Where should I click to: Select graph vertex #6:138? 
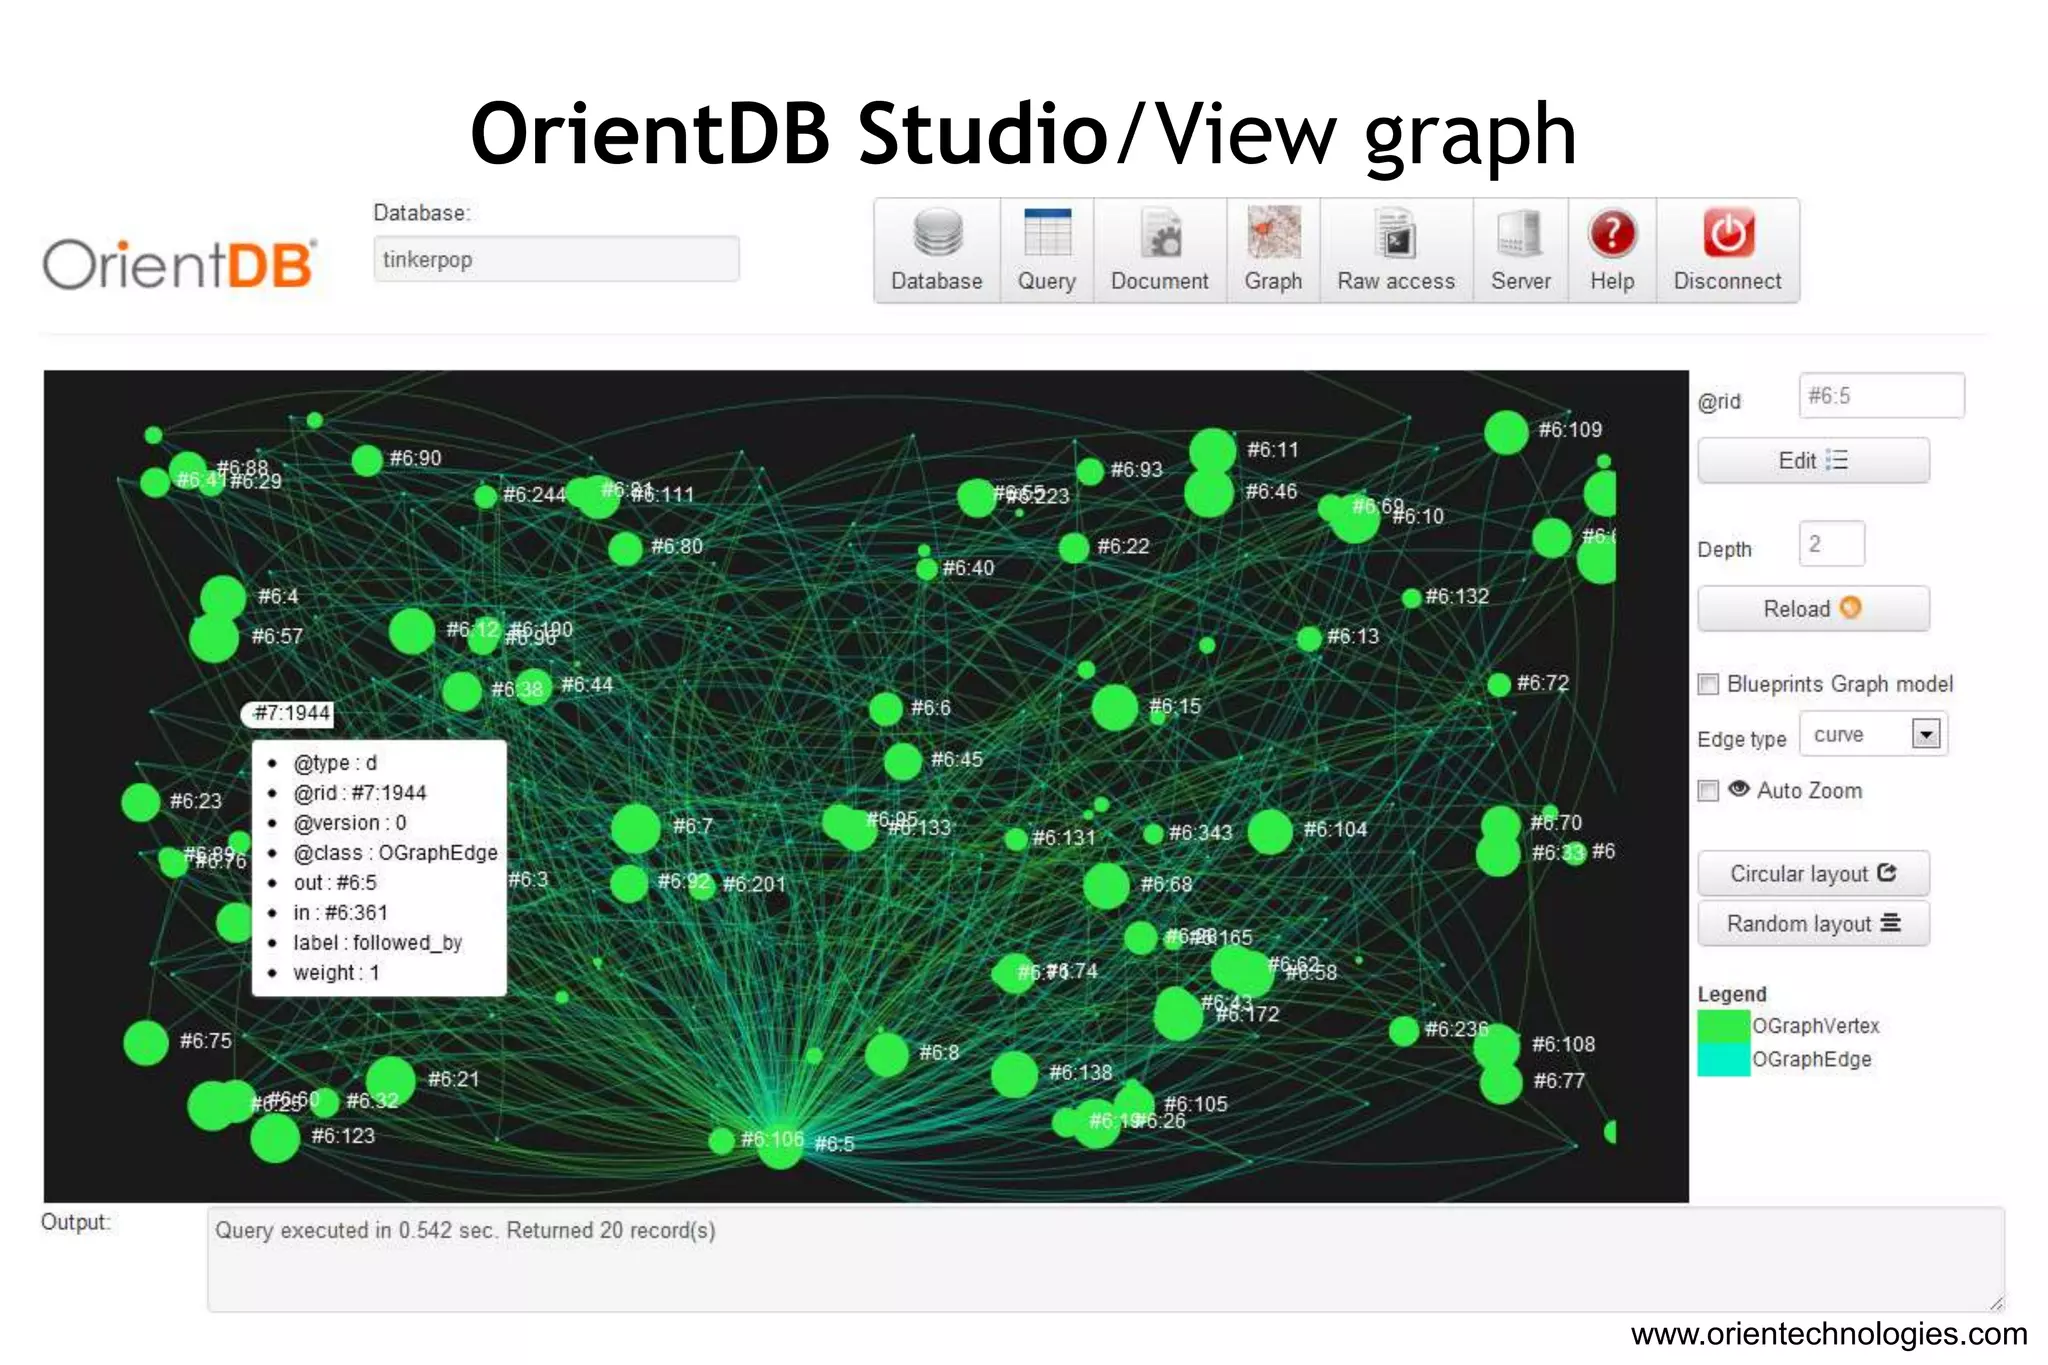[1014, 1075]
